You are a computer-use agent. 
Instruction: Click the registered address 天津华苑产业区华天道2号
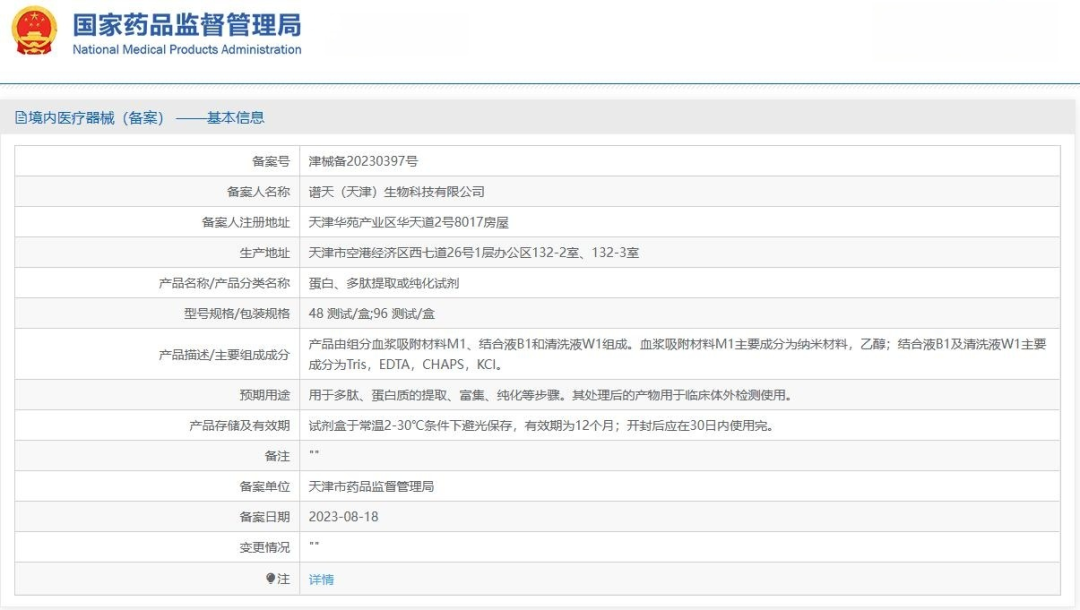(408, 222)
